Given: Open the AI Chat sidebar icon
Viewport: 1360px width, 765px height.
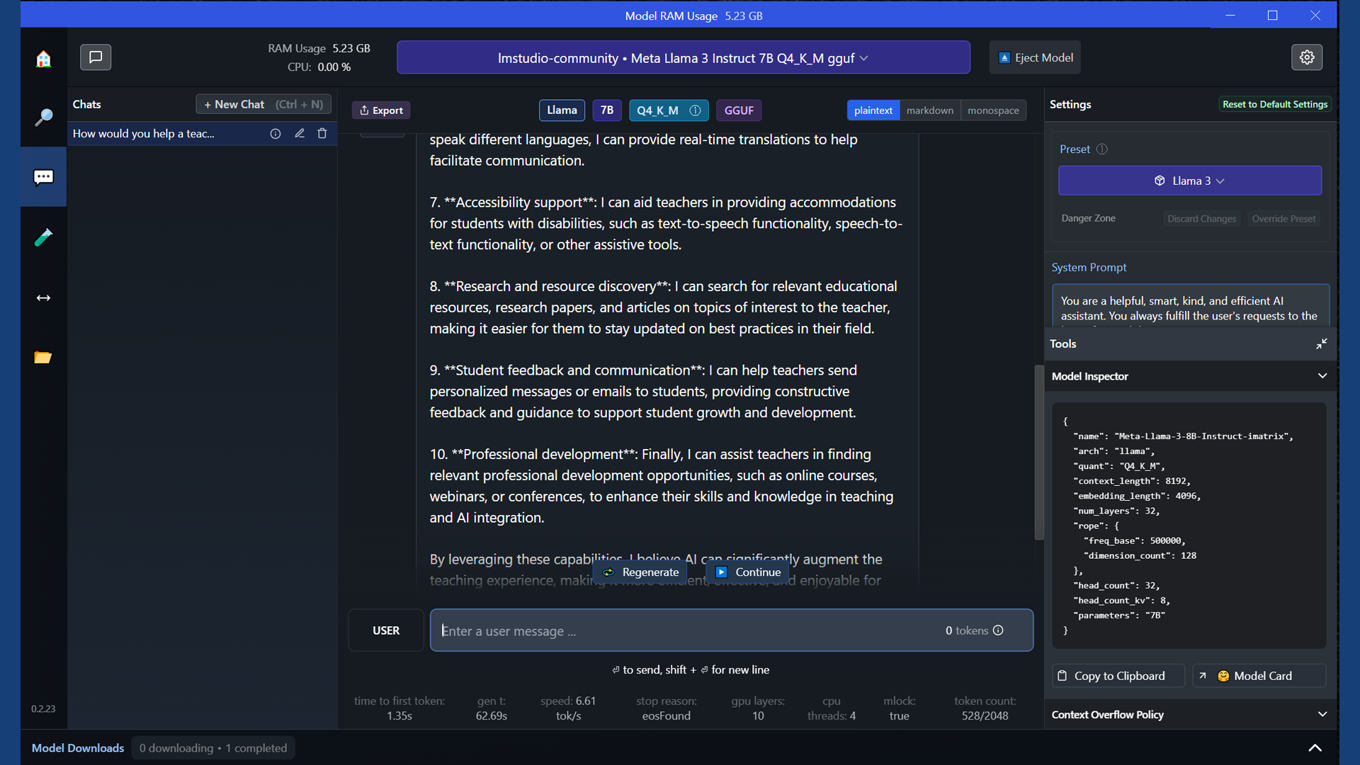Looking at the screenshot, I should coord(43,177).
